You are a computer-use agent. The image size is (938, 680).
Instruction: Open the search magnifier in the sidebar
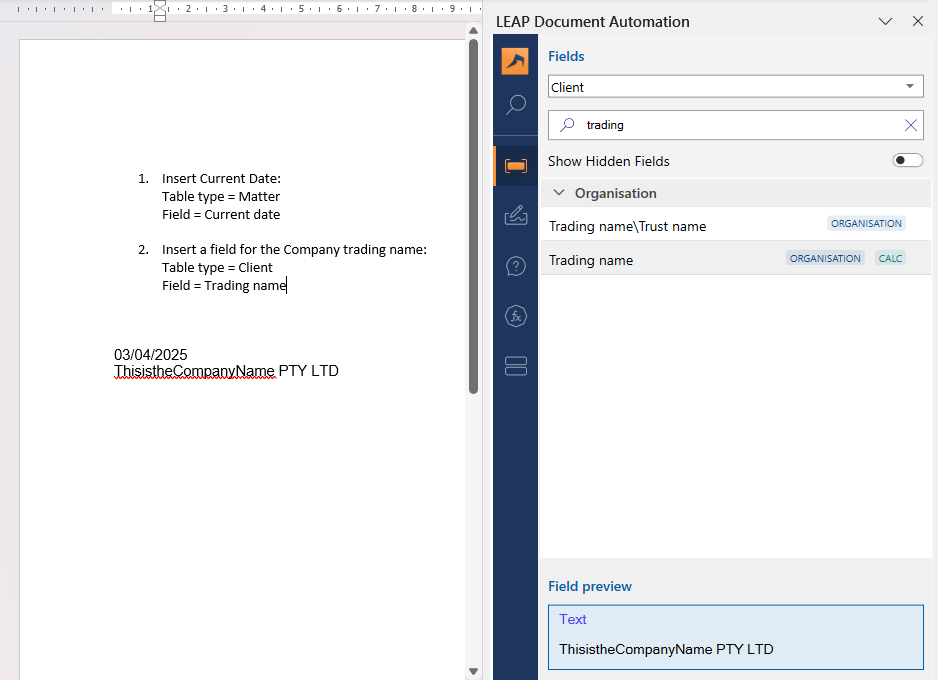(515, 105)
